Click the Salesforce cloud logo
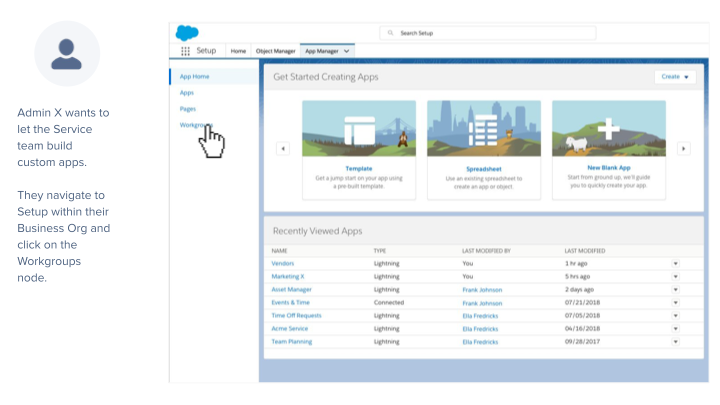This screenshot has width=720, height=405. pyautogui.click(x=187, y=32)
